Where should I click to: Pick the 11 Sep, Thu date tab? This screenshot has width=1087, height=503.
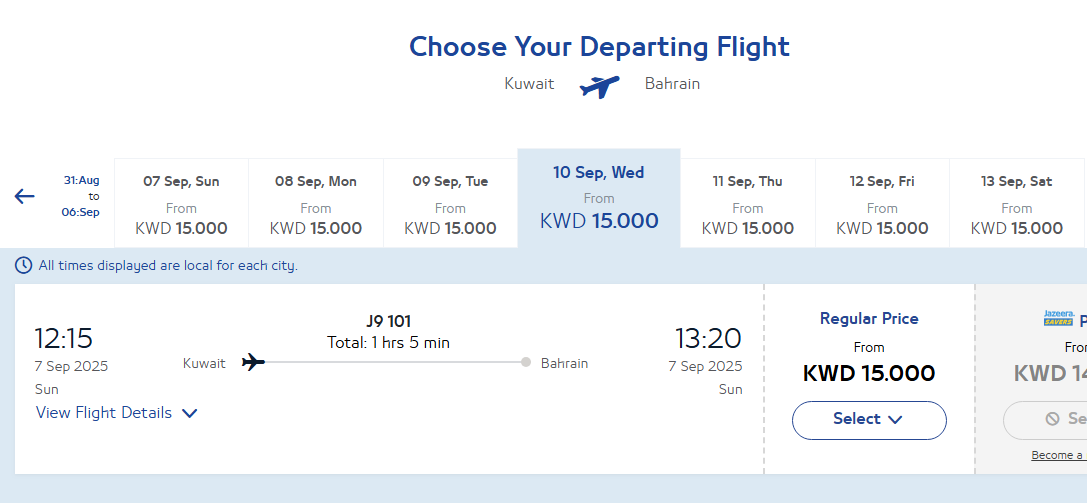click(x=747, y=203)
